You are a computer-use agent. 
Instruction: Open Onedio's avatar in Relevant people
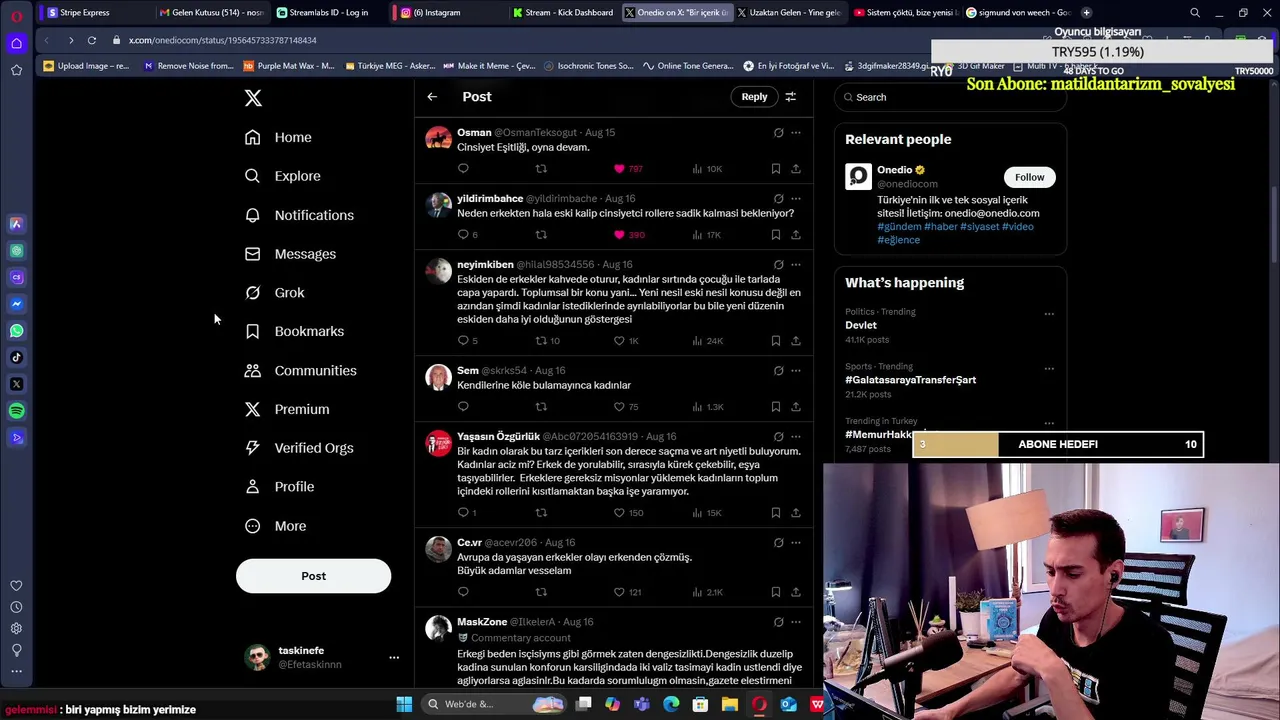858,176
